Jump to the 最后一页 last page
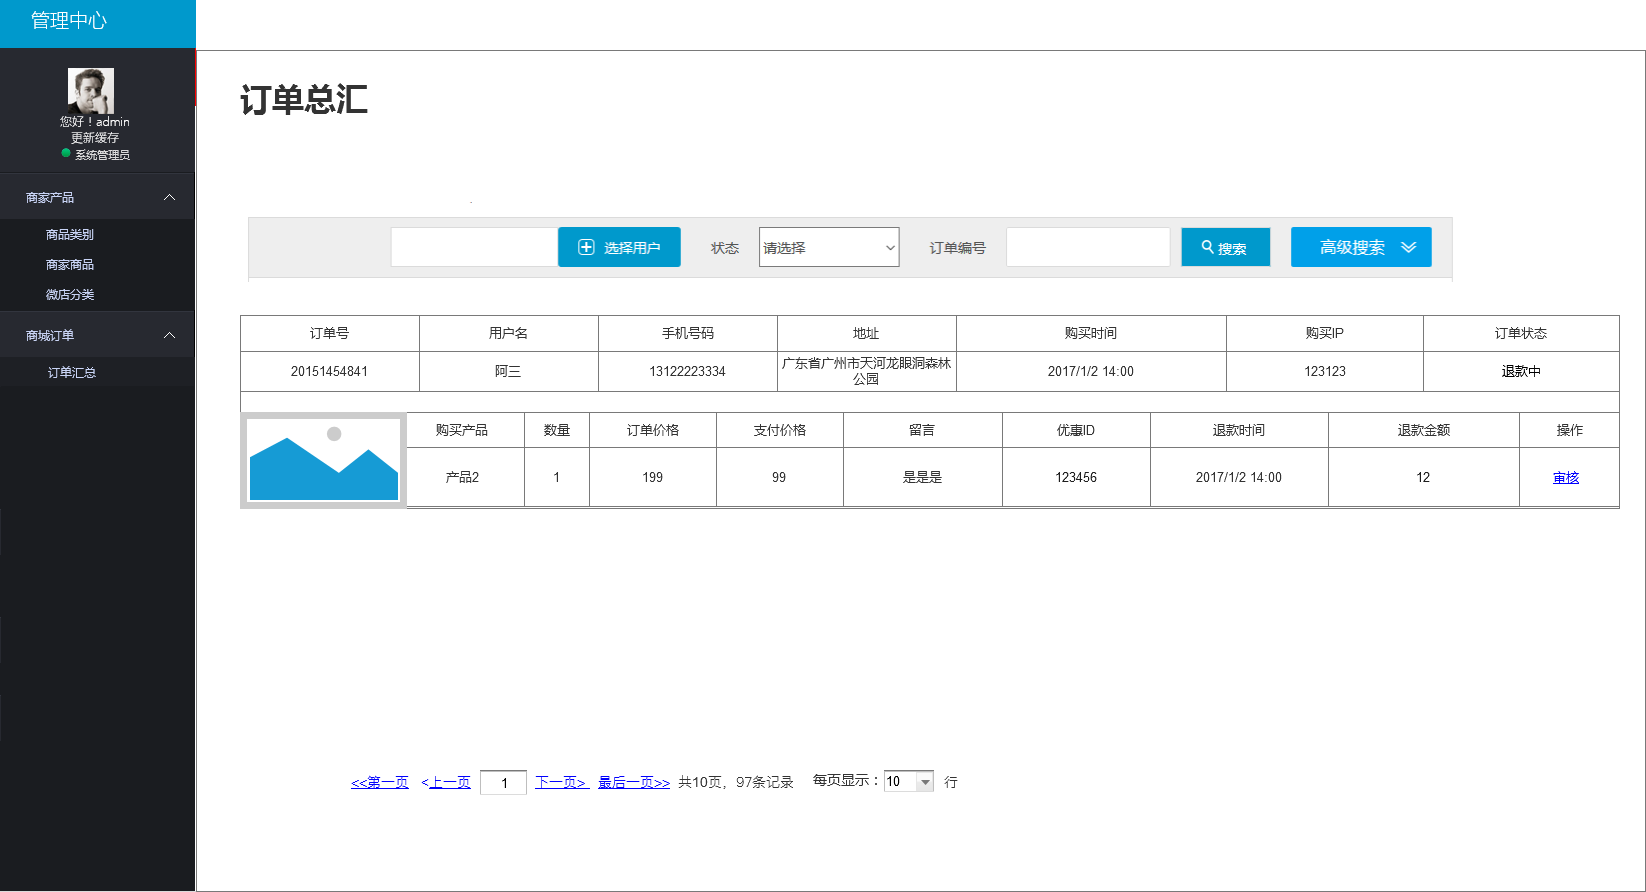The width and height of the screenshot is (1646, 892). pyautogui.click(x=634, y=782)
